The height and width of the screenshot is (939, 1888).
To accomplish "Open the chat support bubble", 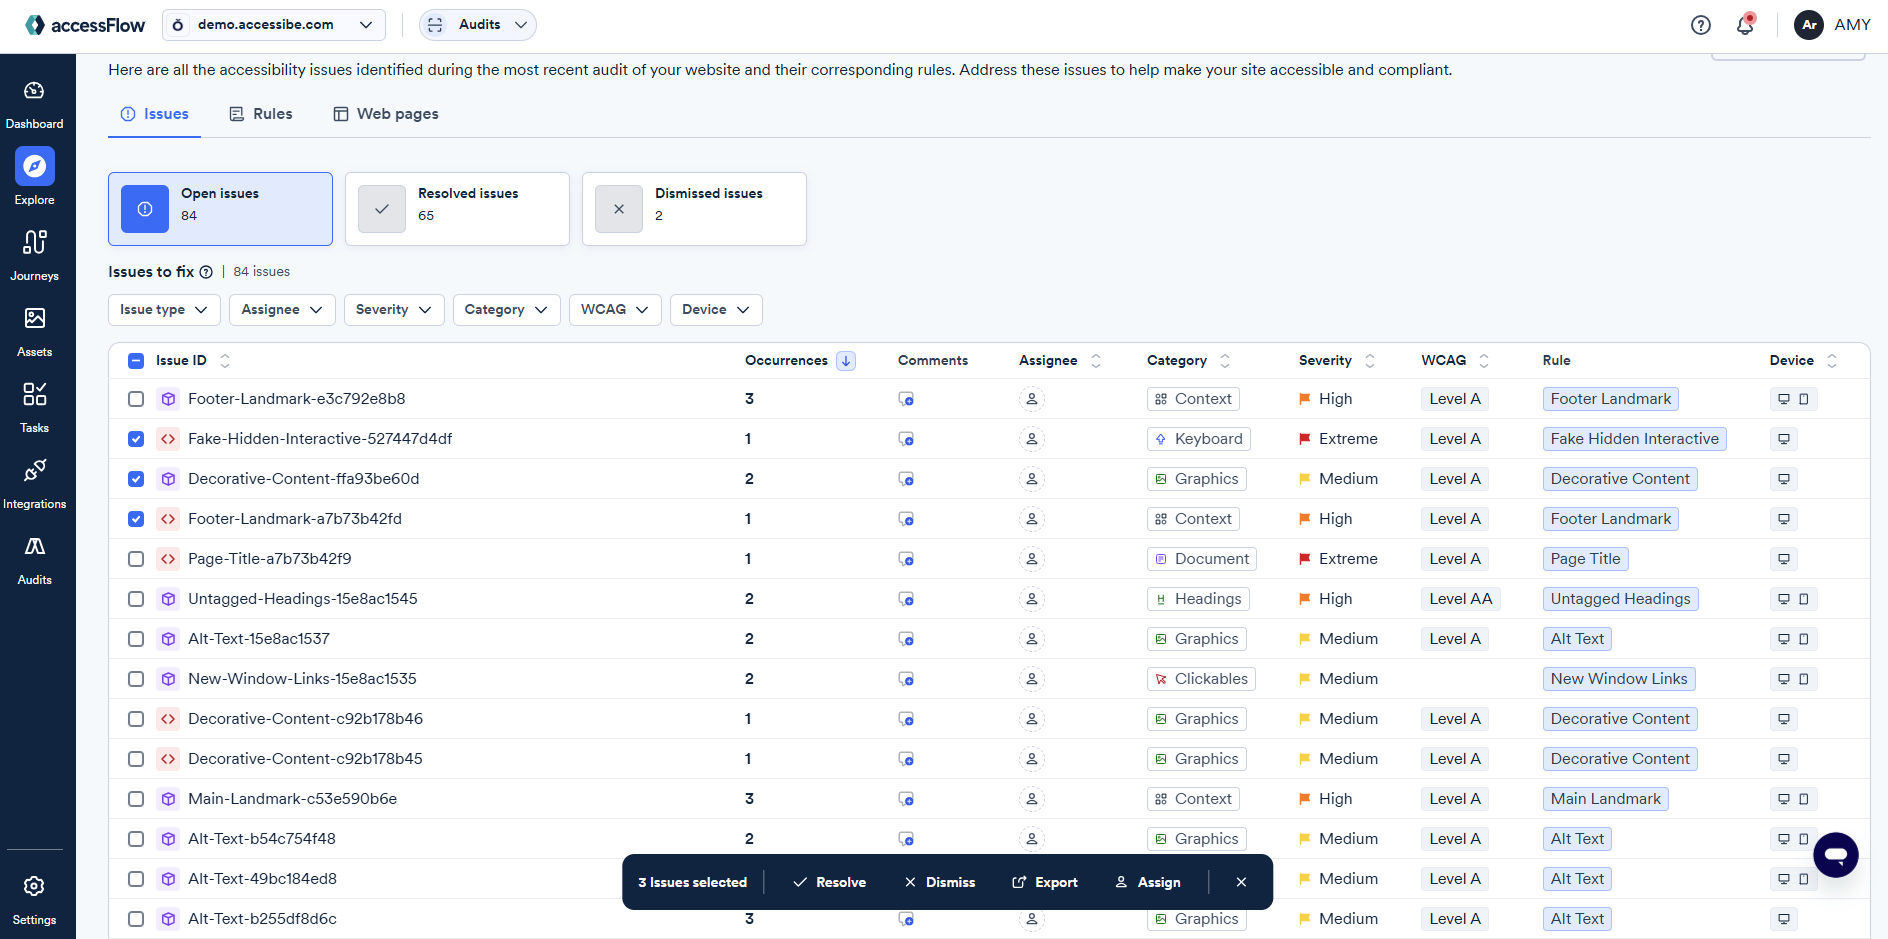I will 1836,855.
